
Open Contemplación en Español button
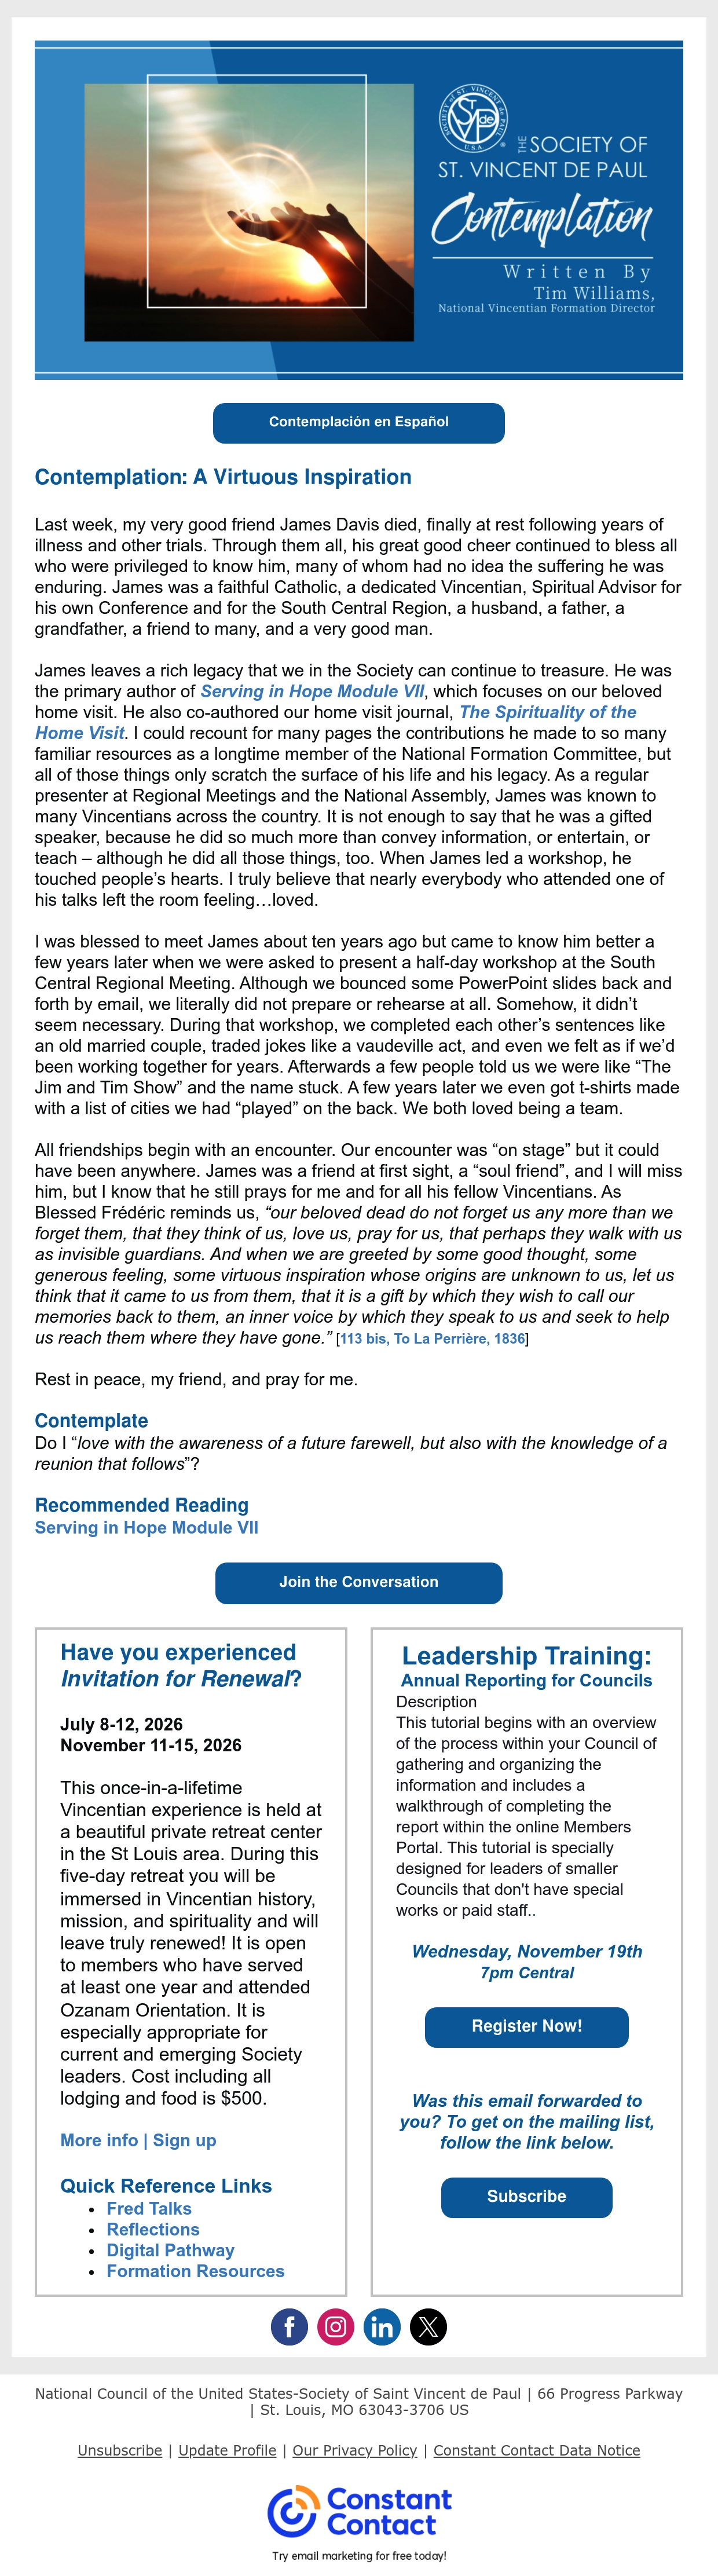click(359, 423)
